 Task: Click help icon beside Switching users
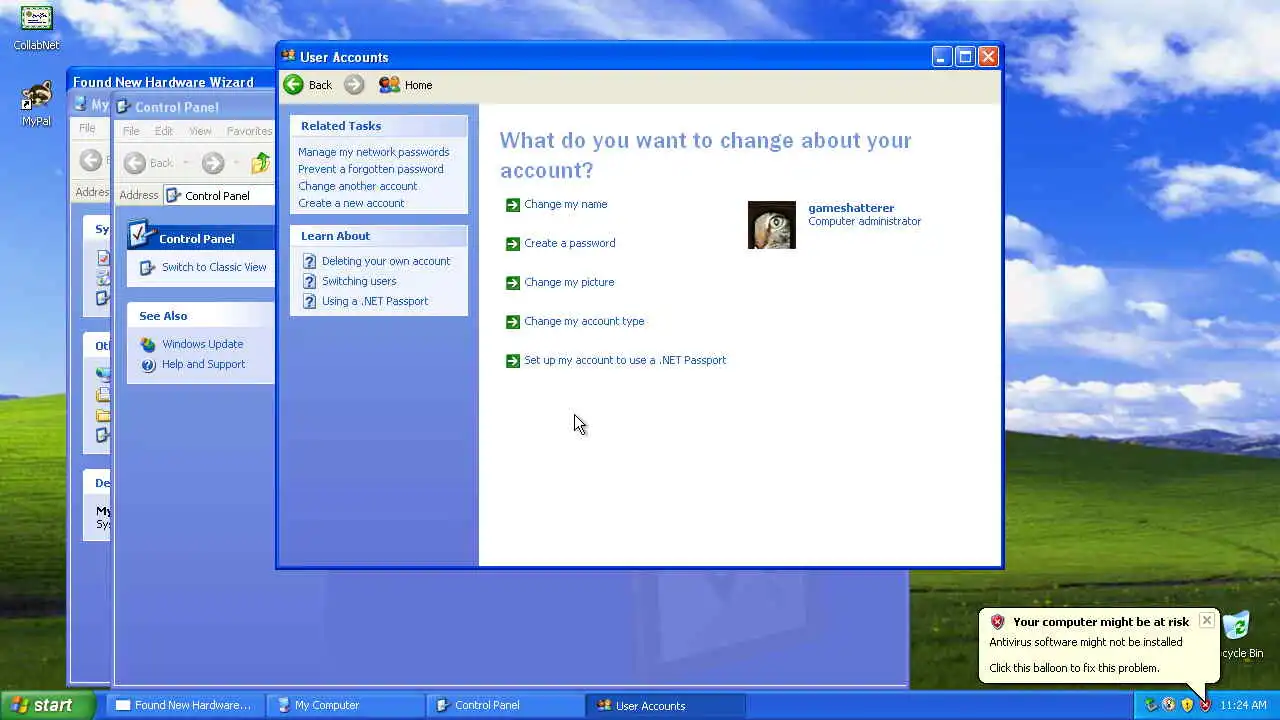point(310,282)
